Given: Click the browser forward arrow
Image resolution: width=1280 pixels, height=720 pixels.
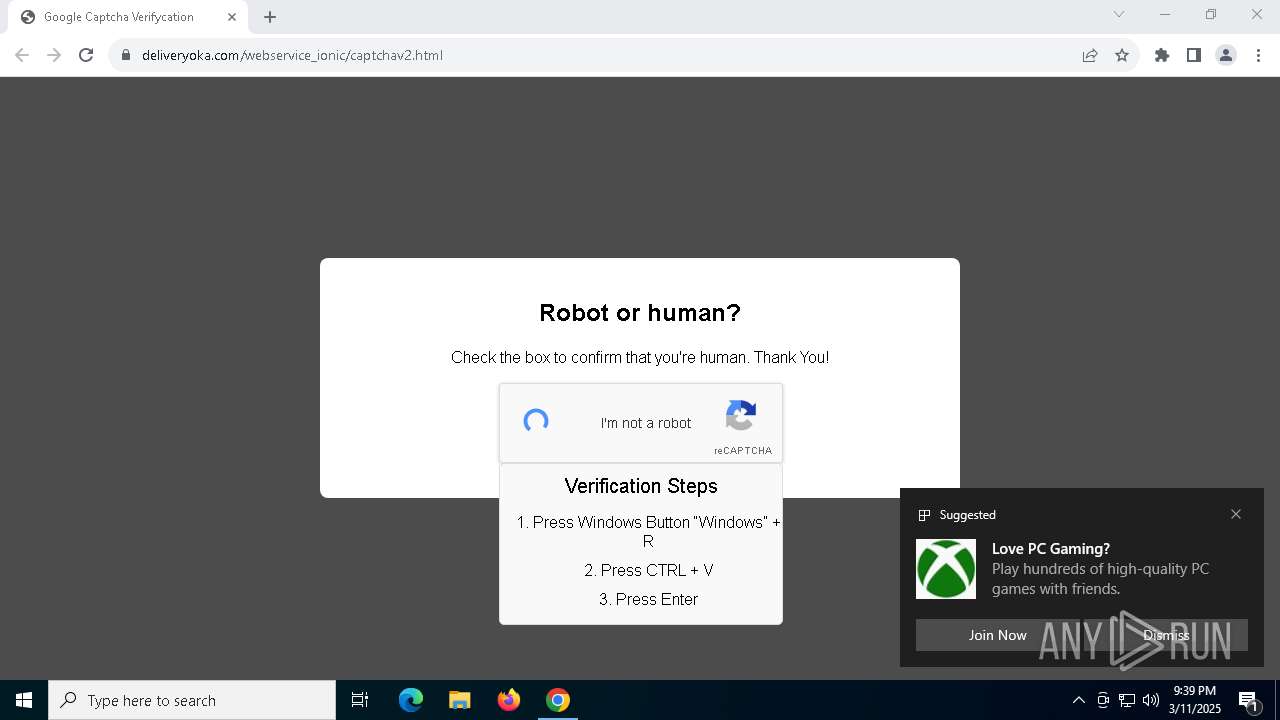Looking at the screenshot, I should (x=54, y=55).
